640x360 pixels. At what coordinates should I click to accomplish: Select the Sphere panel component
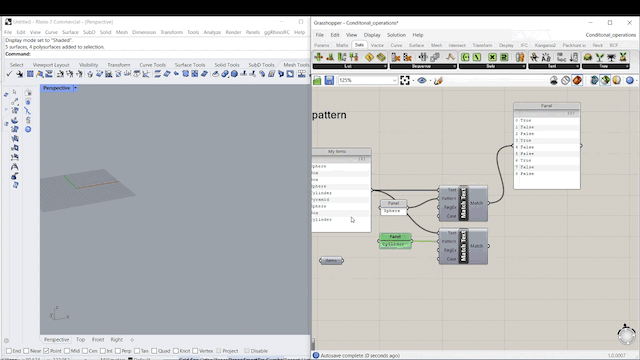click(x=393, y=207)
